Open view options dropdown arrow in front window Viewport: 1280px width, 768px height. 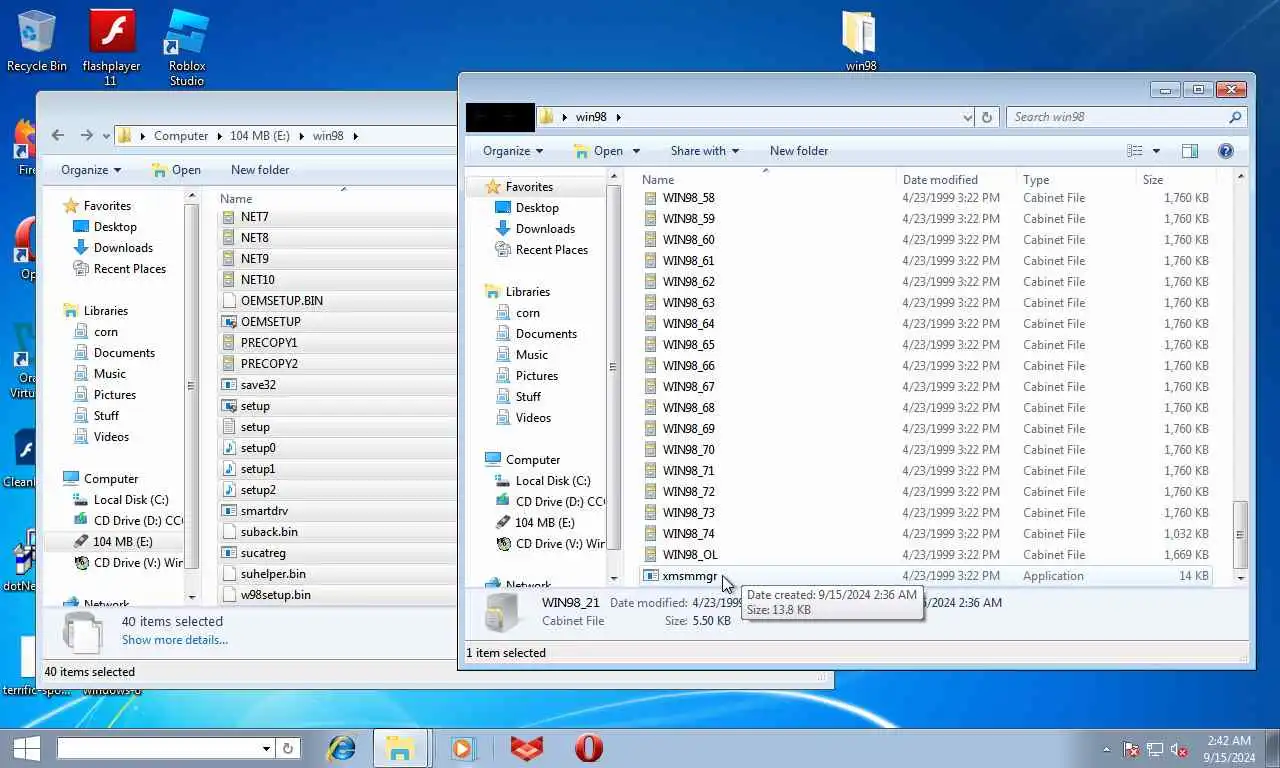pyautogui.click(x=1156, y=151)
